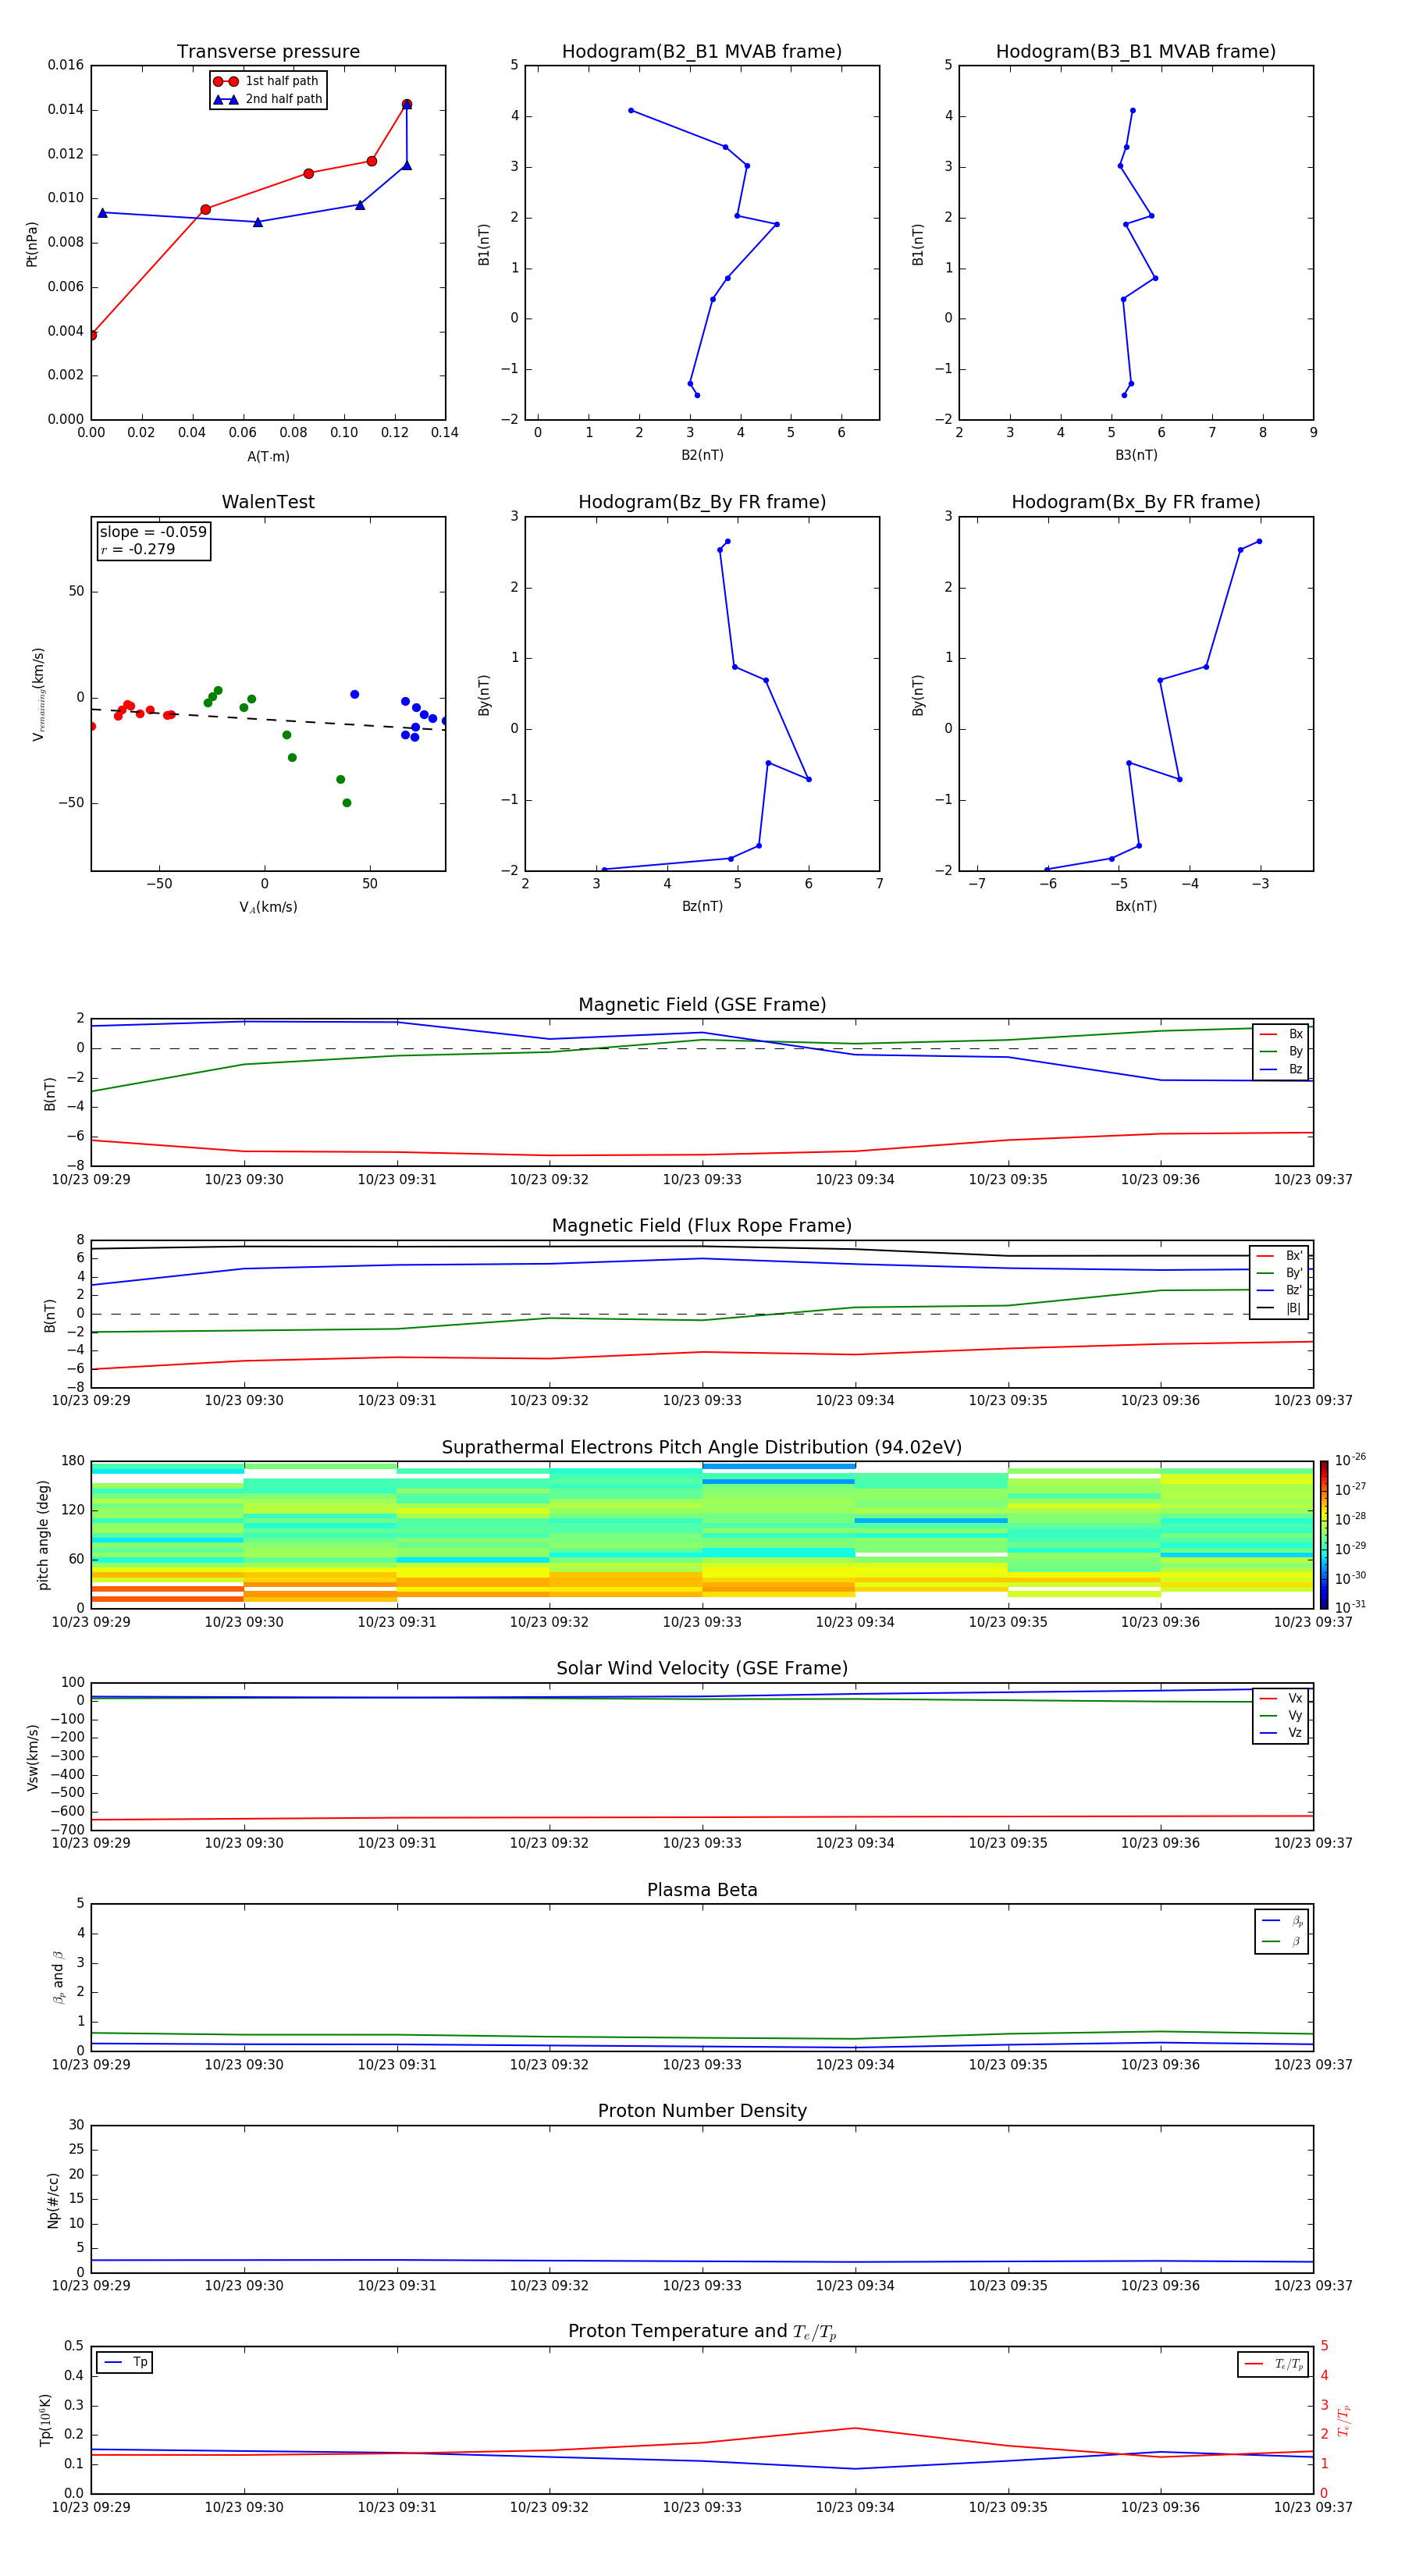Click the peak red marker in Transverse pressure

point(406,104)
